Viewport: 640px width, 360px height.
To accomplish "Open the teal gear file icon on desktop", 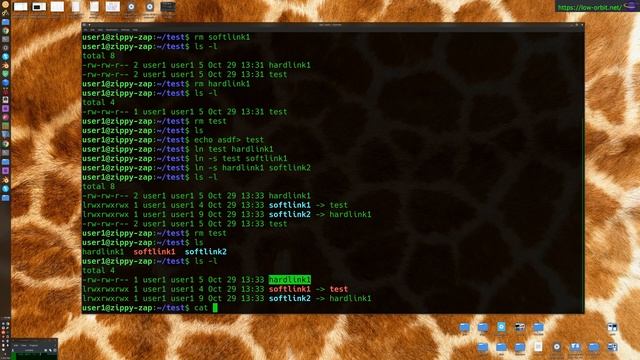I will pyautogui.click(x=501, y=327).
